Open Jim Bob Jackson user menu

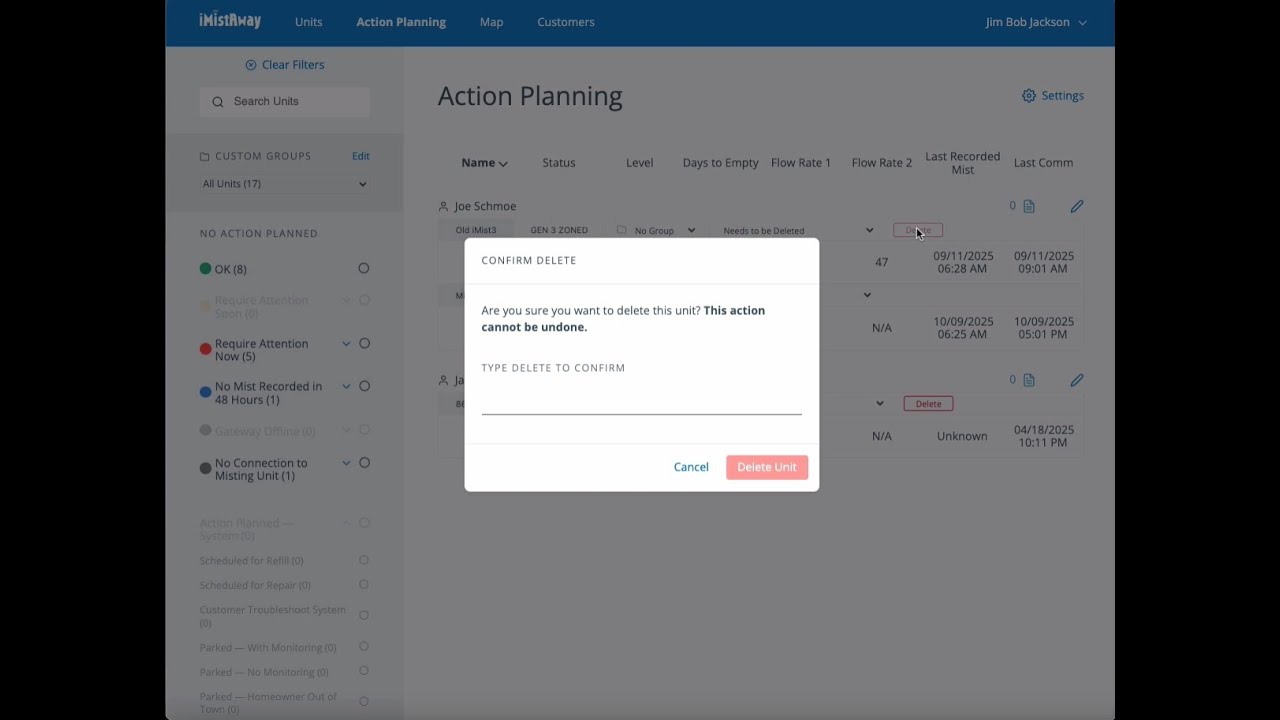coord(1036,22)
